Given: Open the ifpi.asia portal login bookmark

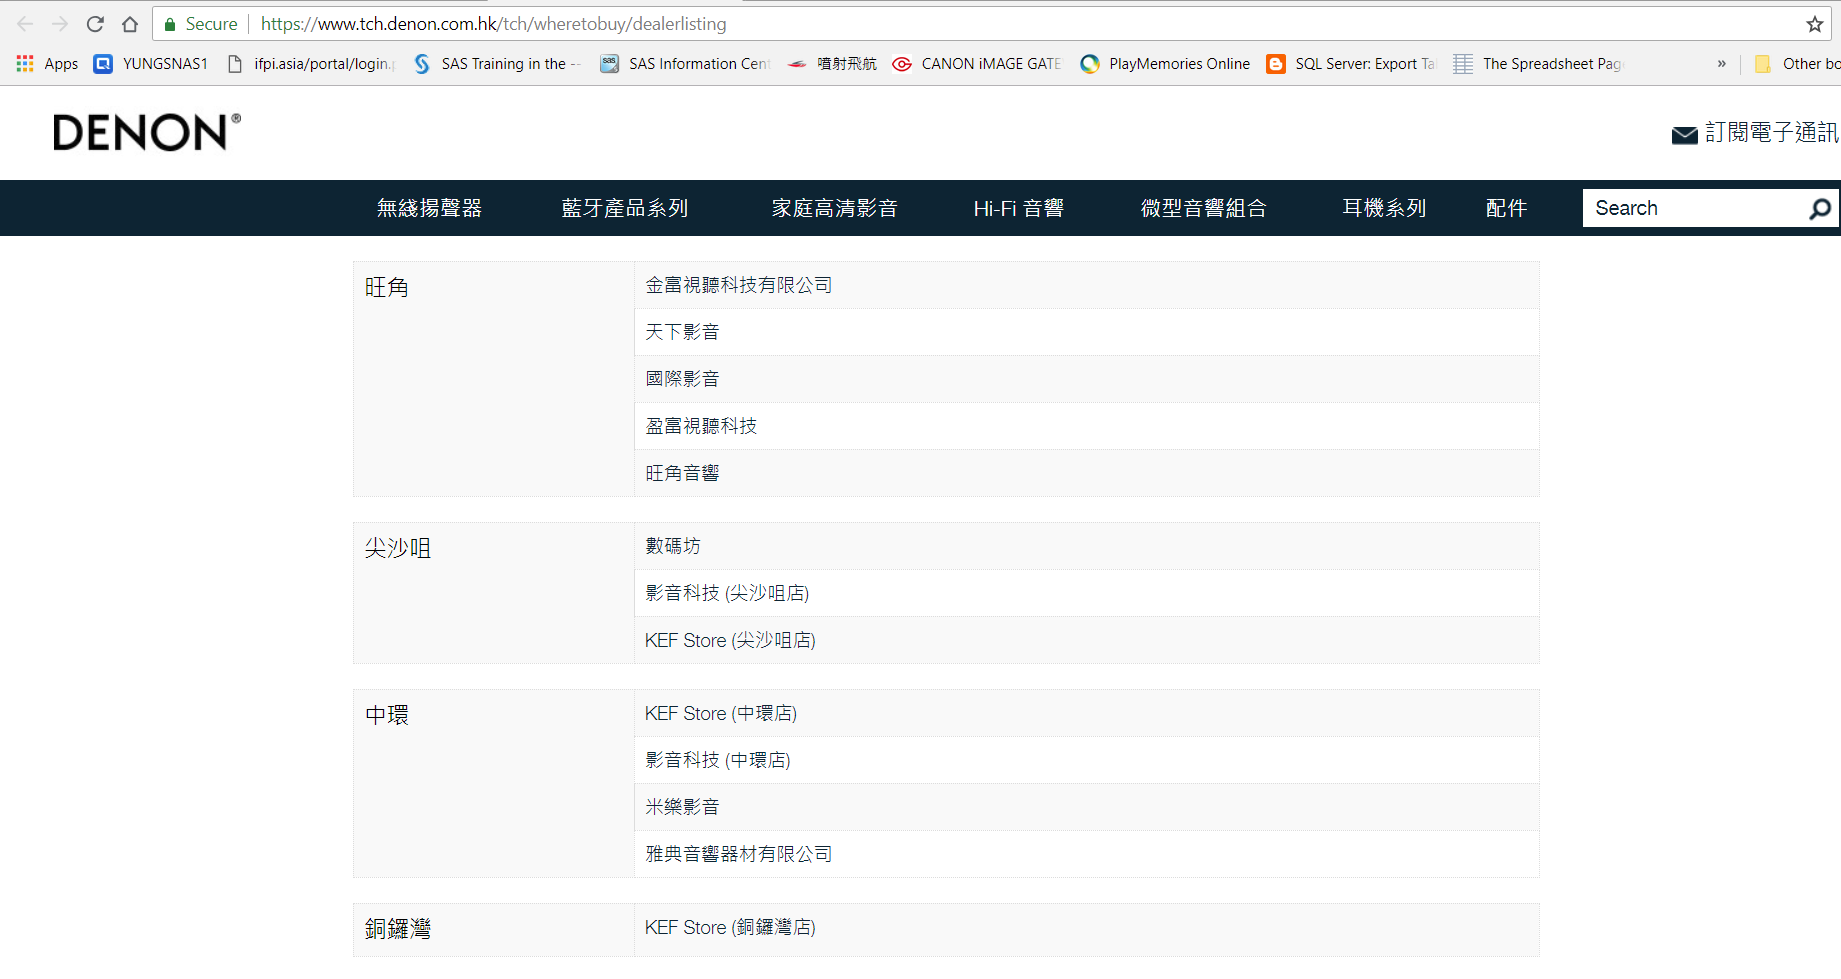Looking at the screenshot, I should 311,64.
